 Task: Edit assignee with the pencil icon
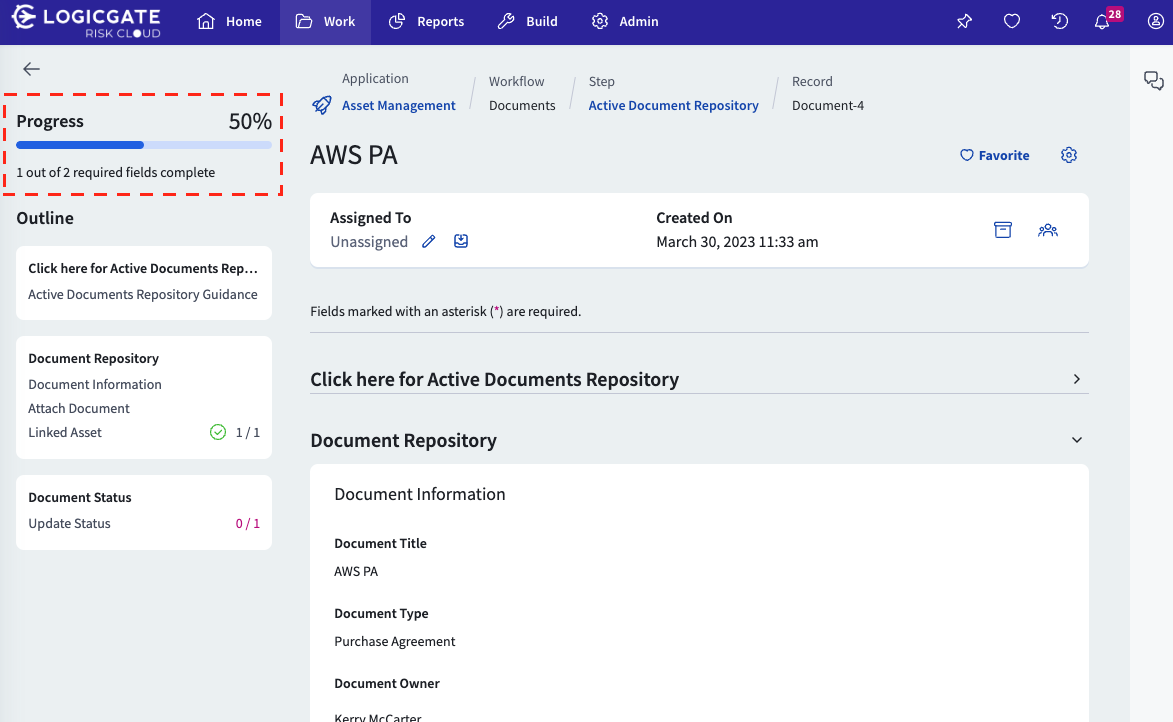429,242
